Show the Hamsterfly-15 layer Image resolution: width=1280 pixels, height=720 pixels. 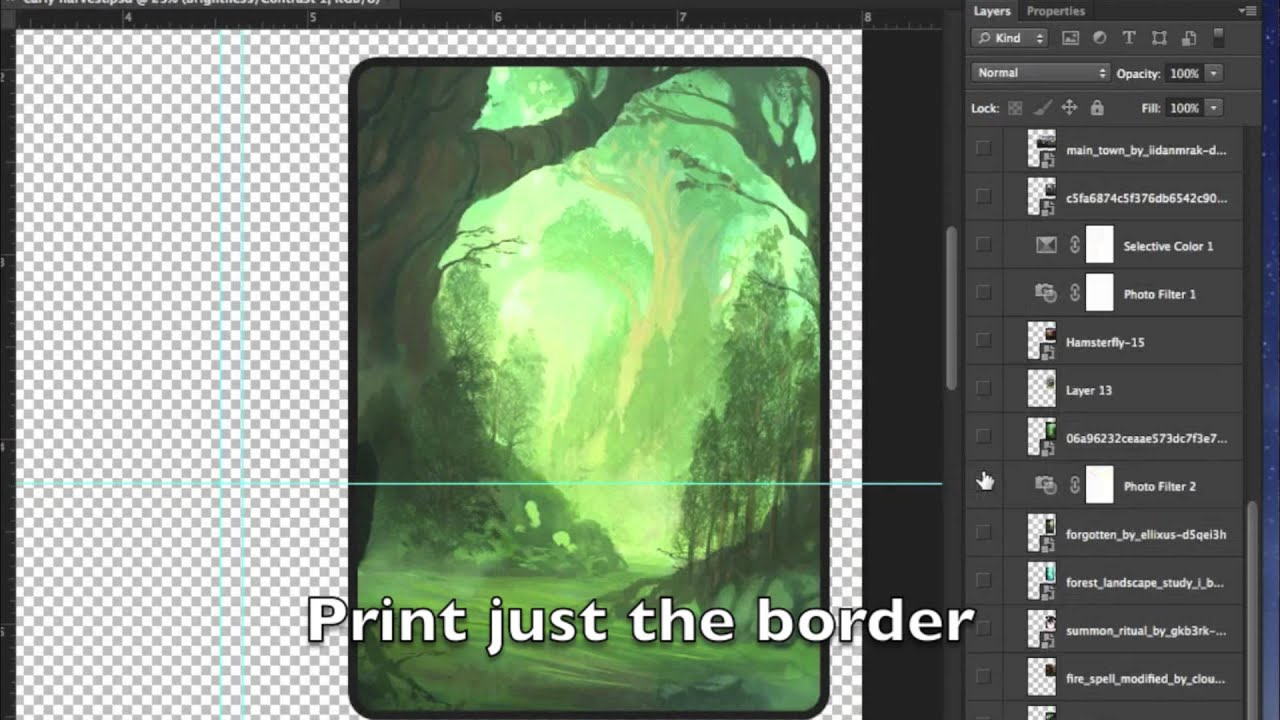(x=984, y=341)
